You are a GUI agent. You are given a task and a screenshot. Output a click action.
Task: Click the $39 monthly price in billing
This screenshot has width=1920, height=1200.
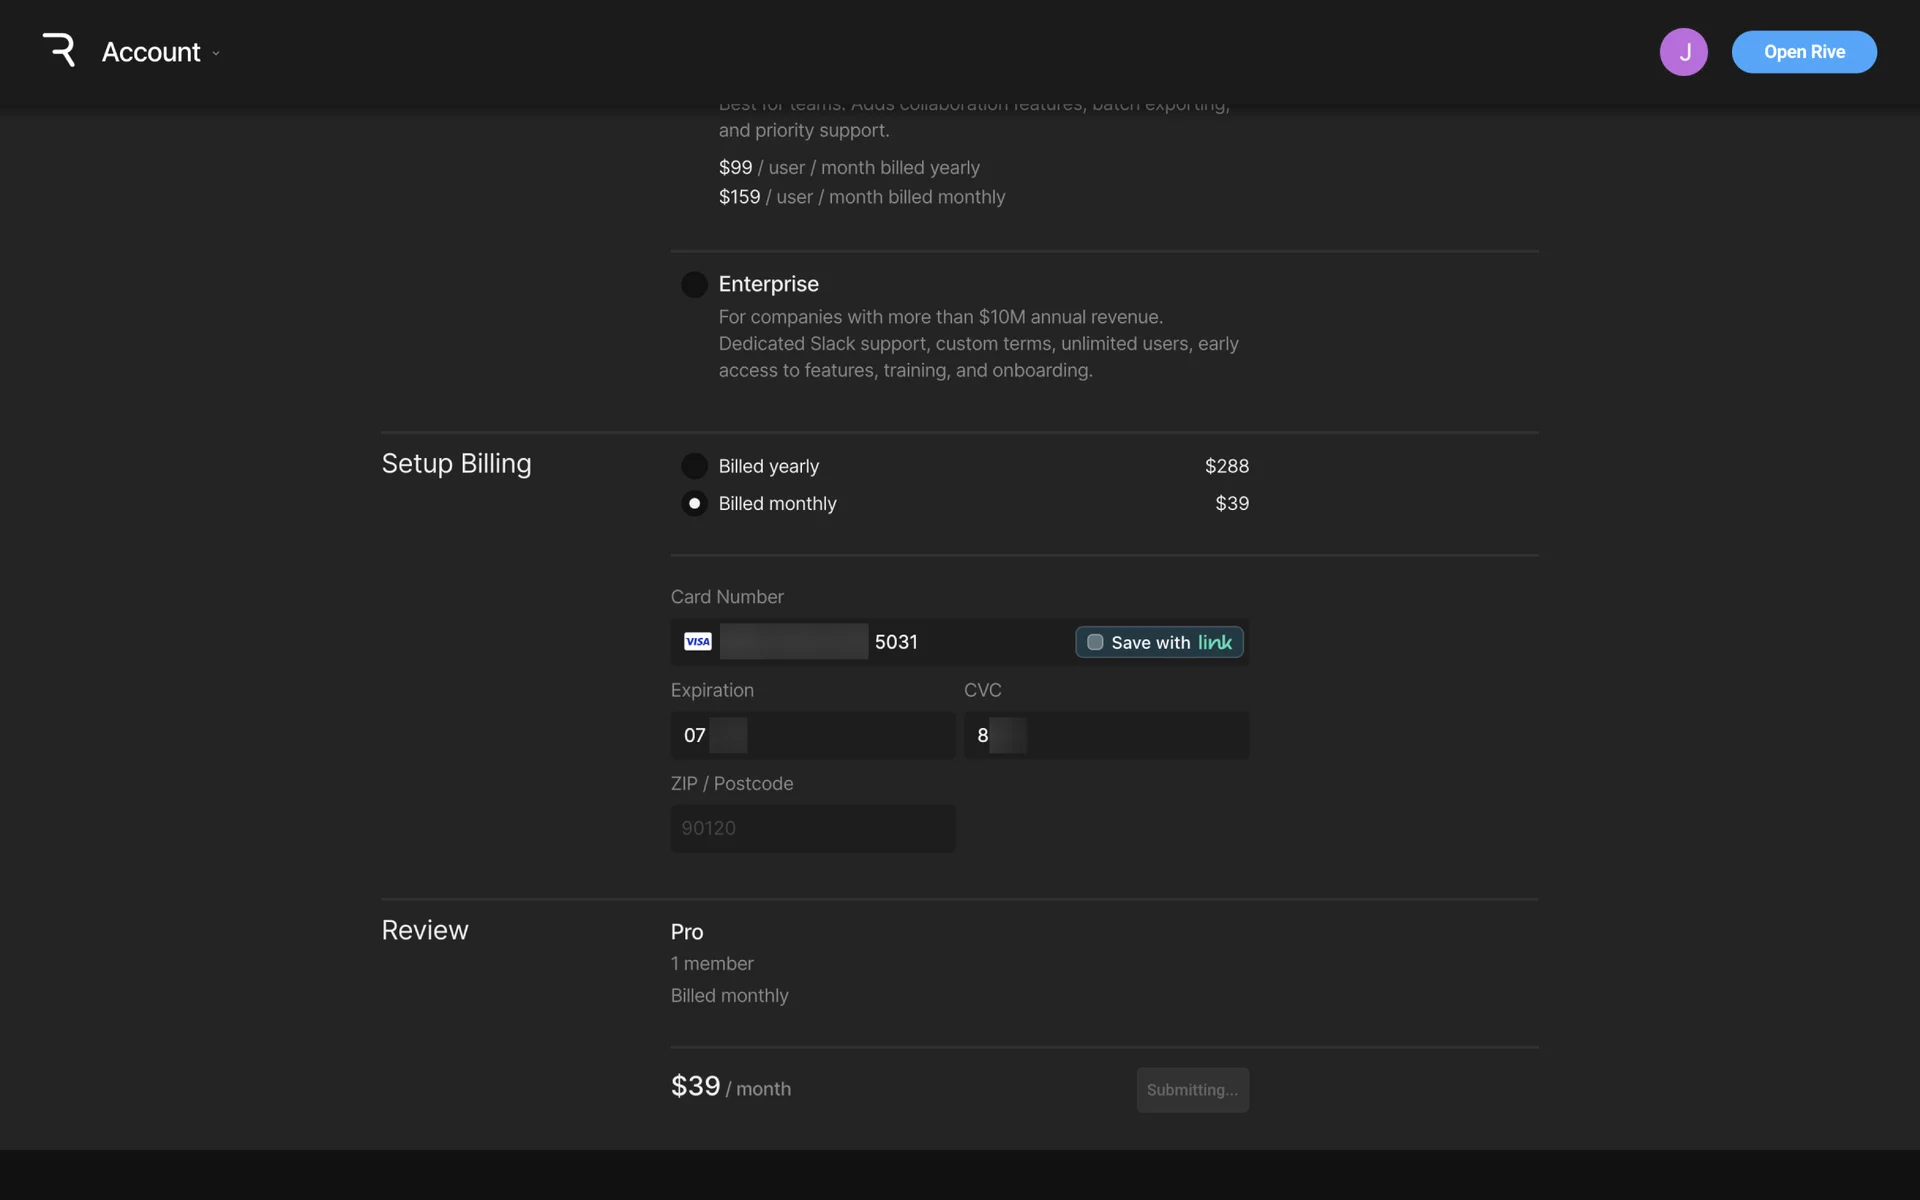(x=1231, y=504)
